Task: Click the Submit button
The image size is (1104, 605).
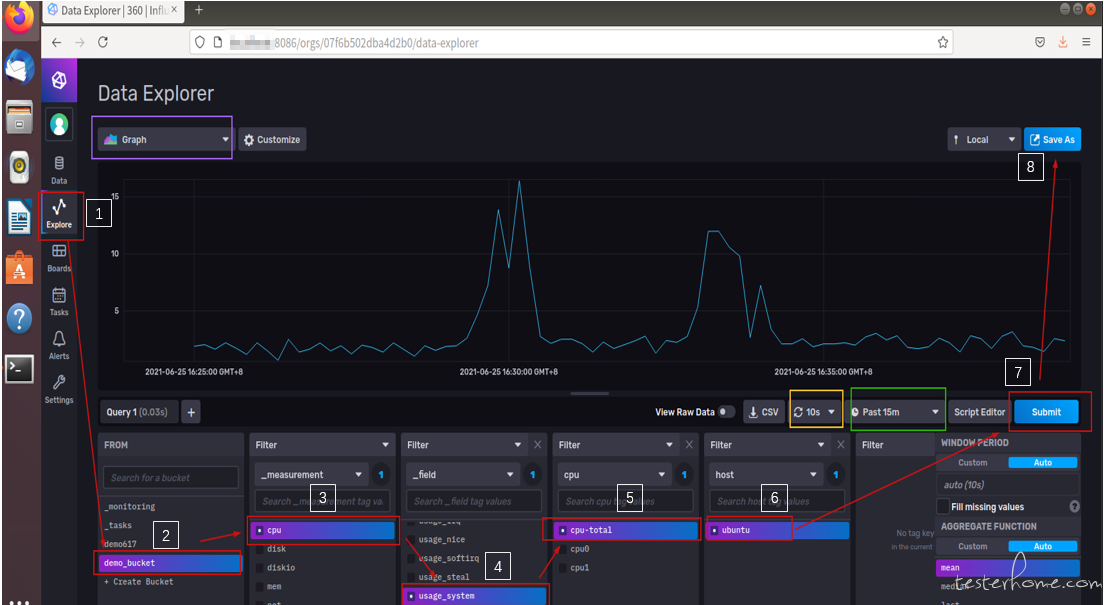Action: pyautogui.click(x=1046, y=412)
